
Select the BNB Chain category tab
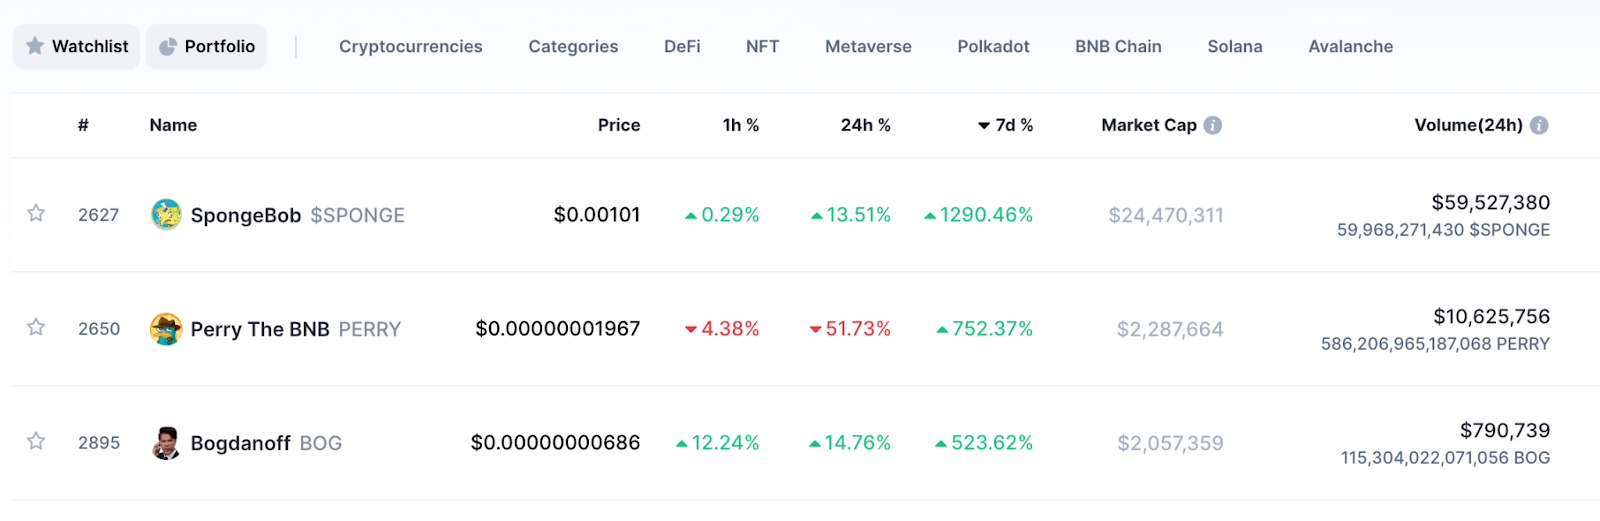[x=1118, y=46]
